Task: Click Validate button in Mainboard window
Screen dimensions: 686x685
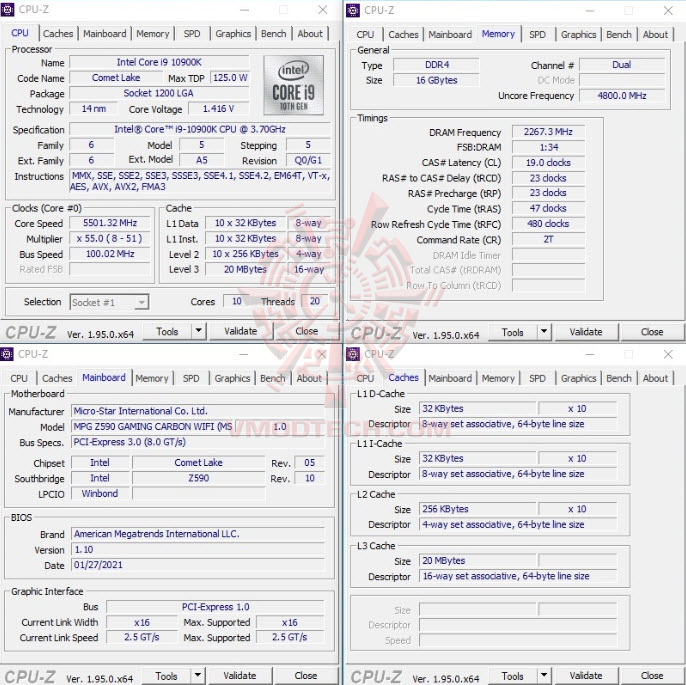Action: [240, 676]
